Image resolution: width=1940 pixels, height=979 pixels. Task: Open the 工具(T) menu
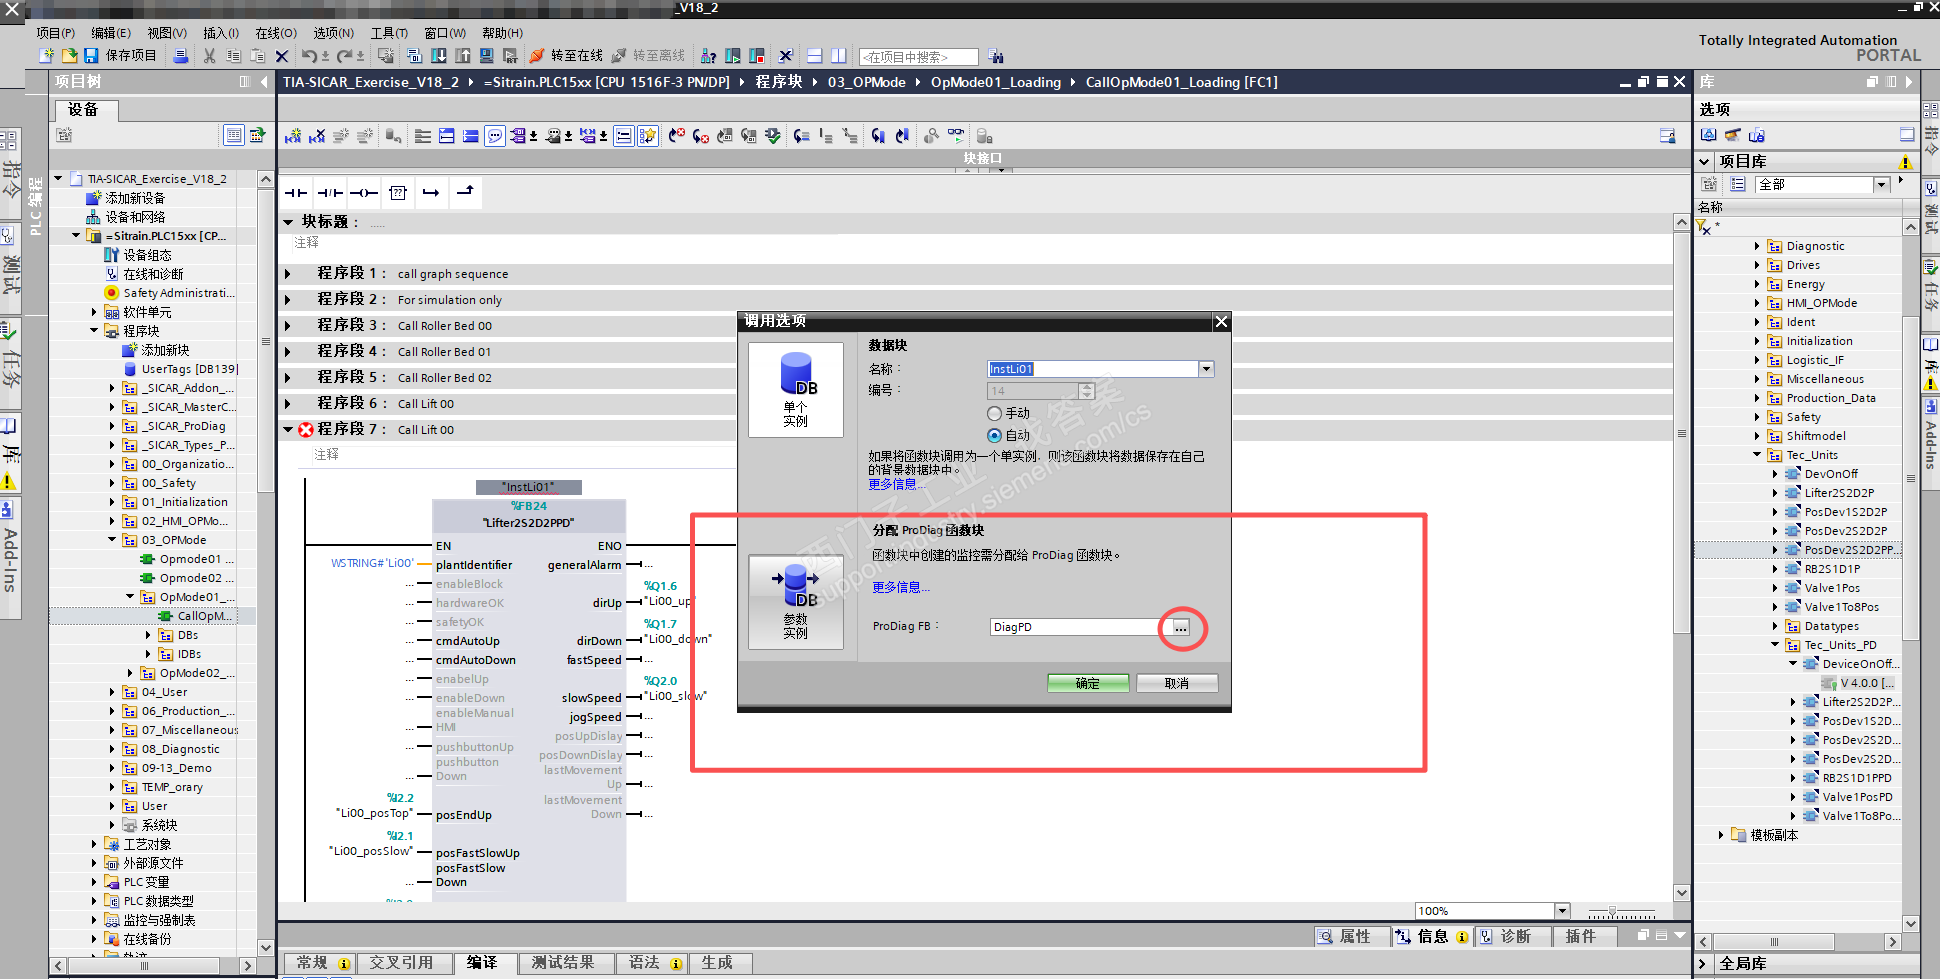point(389,33)
